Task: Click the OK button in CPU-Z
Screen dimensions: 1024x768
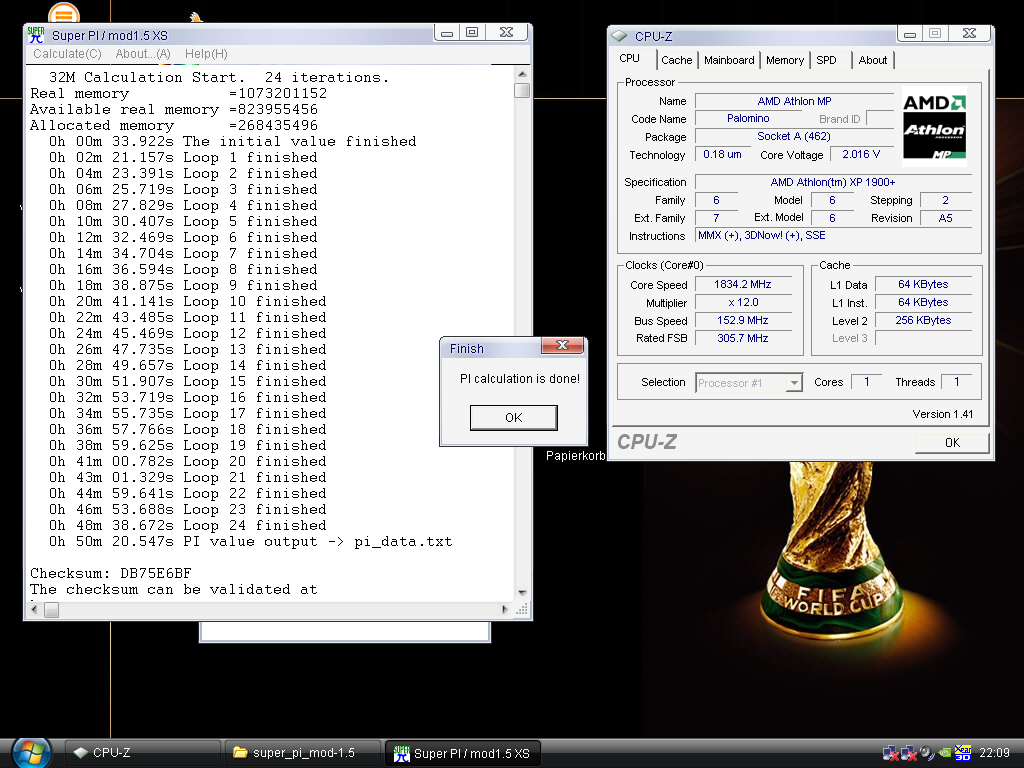Action: click(952, 443)
